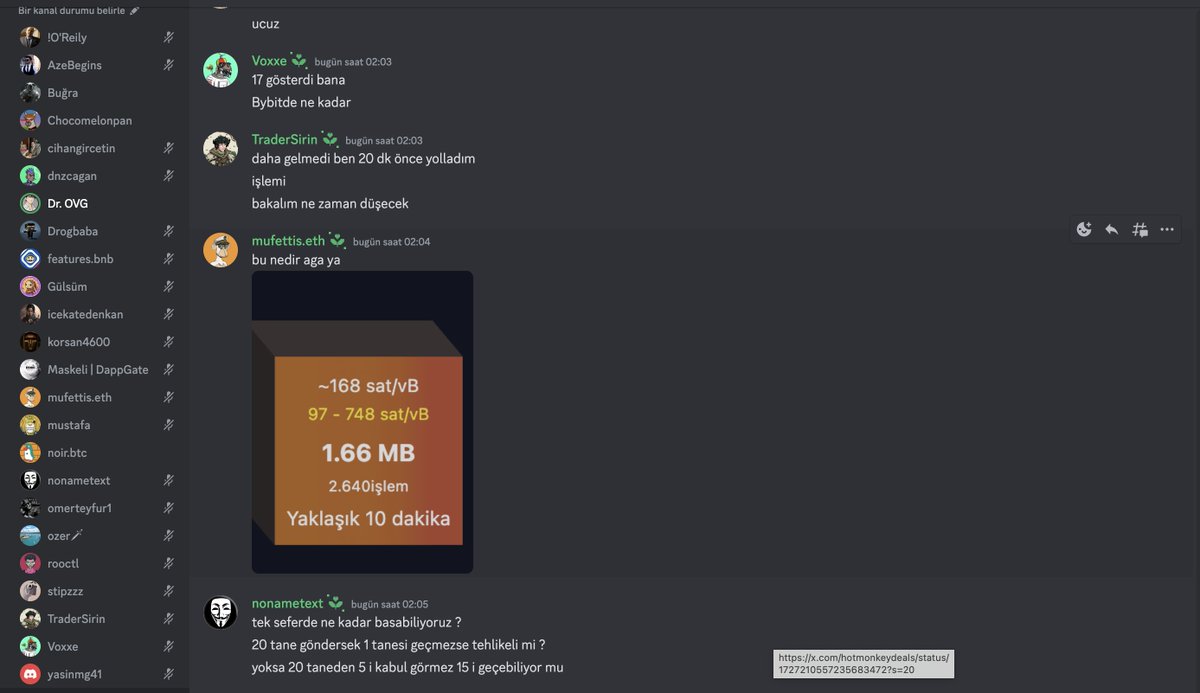Open mufettis.eth's profile from chat username
Image resolution: width=1200 pixels, height=693 pixels.
click(288, 241)
